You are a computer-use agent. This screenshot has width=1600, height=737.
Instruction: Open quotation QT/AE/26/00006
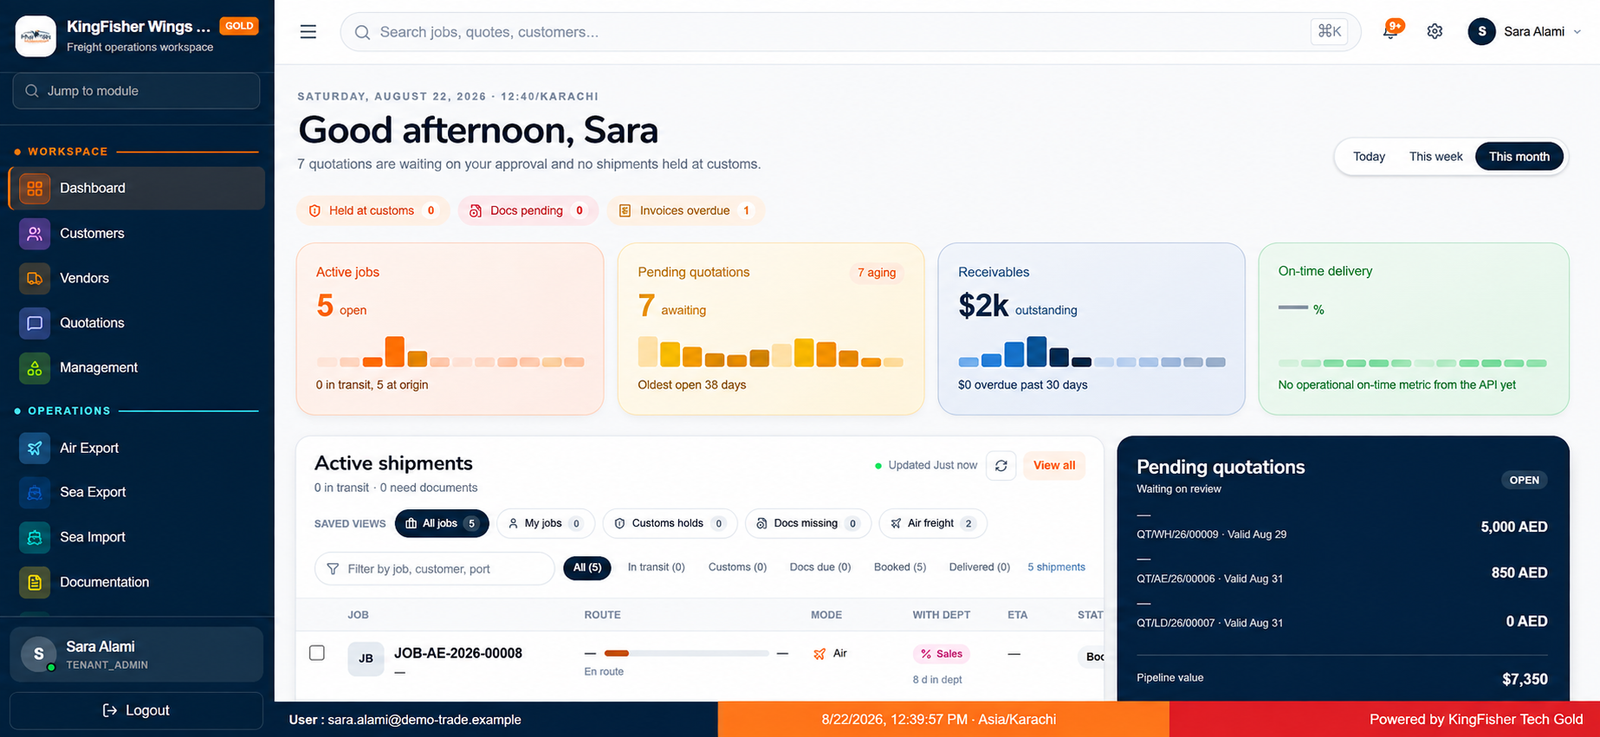pos(1342,571)
